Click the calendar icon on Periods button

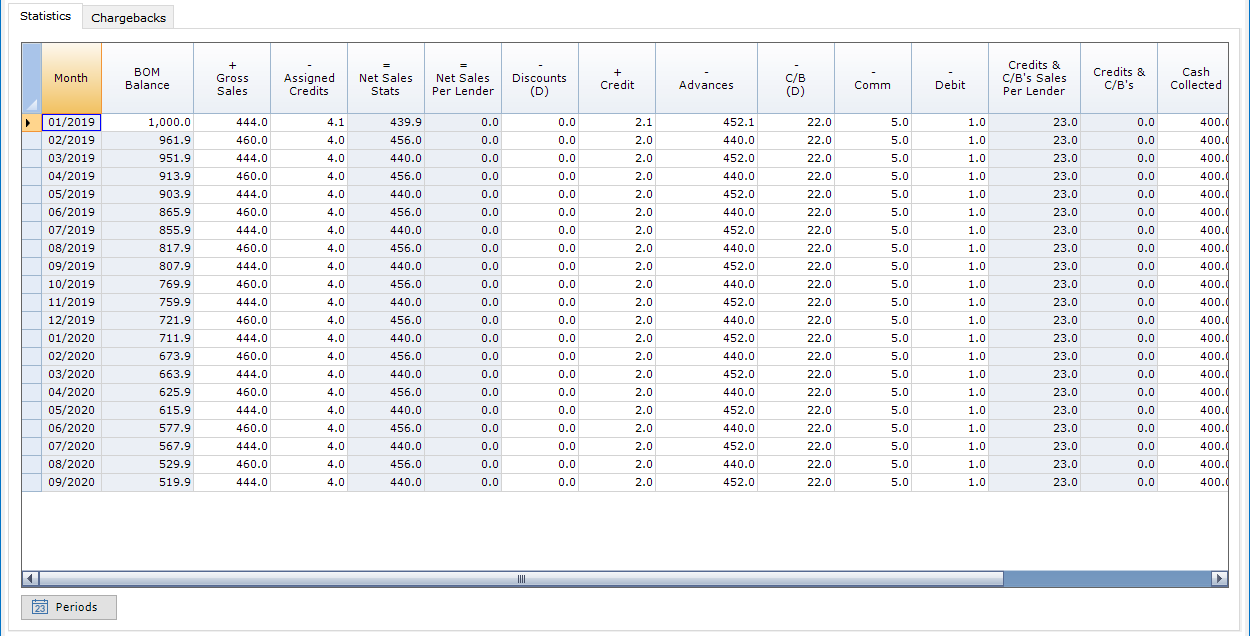click(x=40, y=607)
